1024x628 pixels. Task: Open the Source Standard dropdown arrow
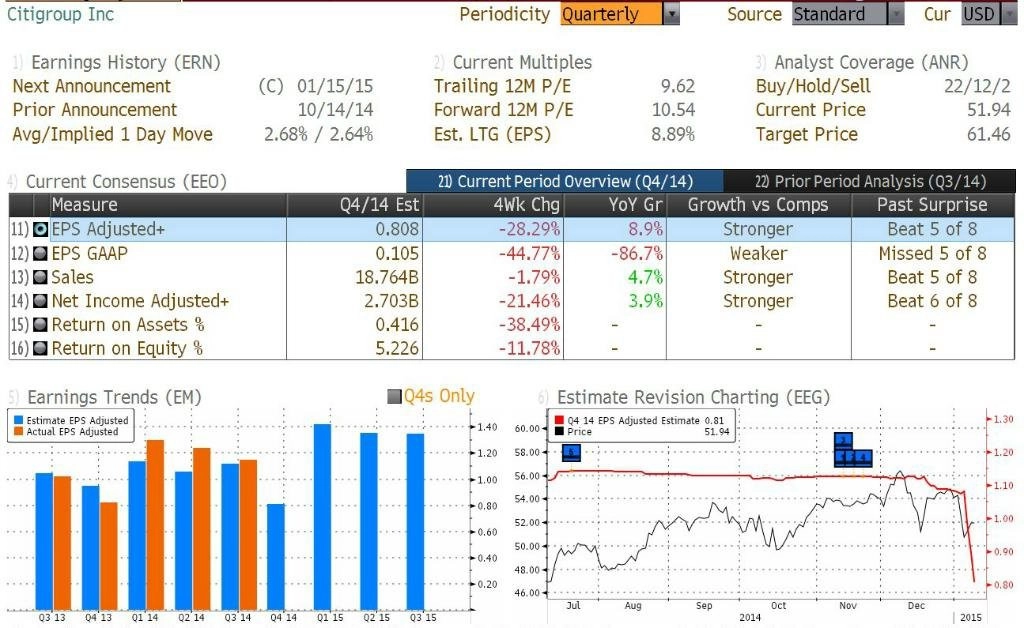(896, 14)
